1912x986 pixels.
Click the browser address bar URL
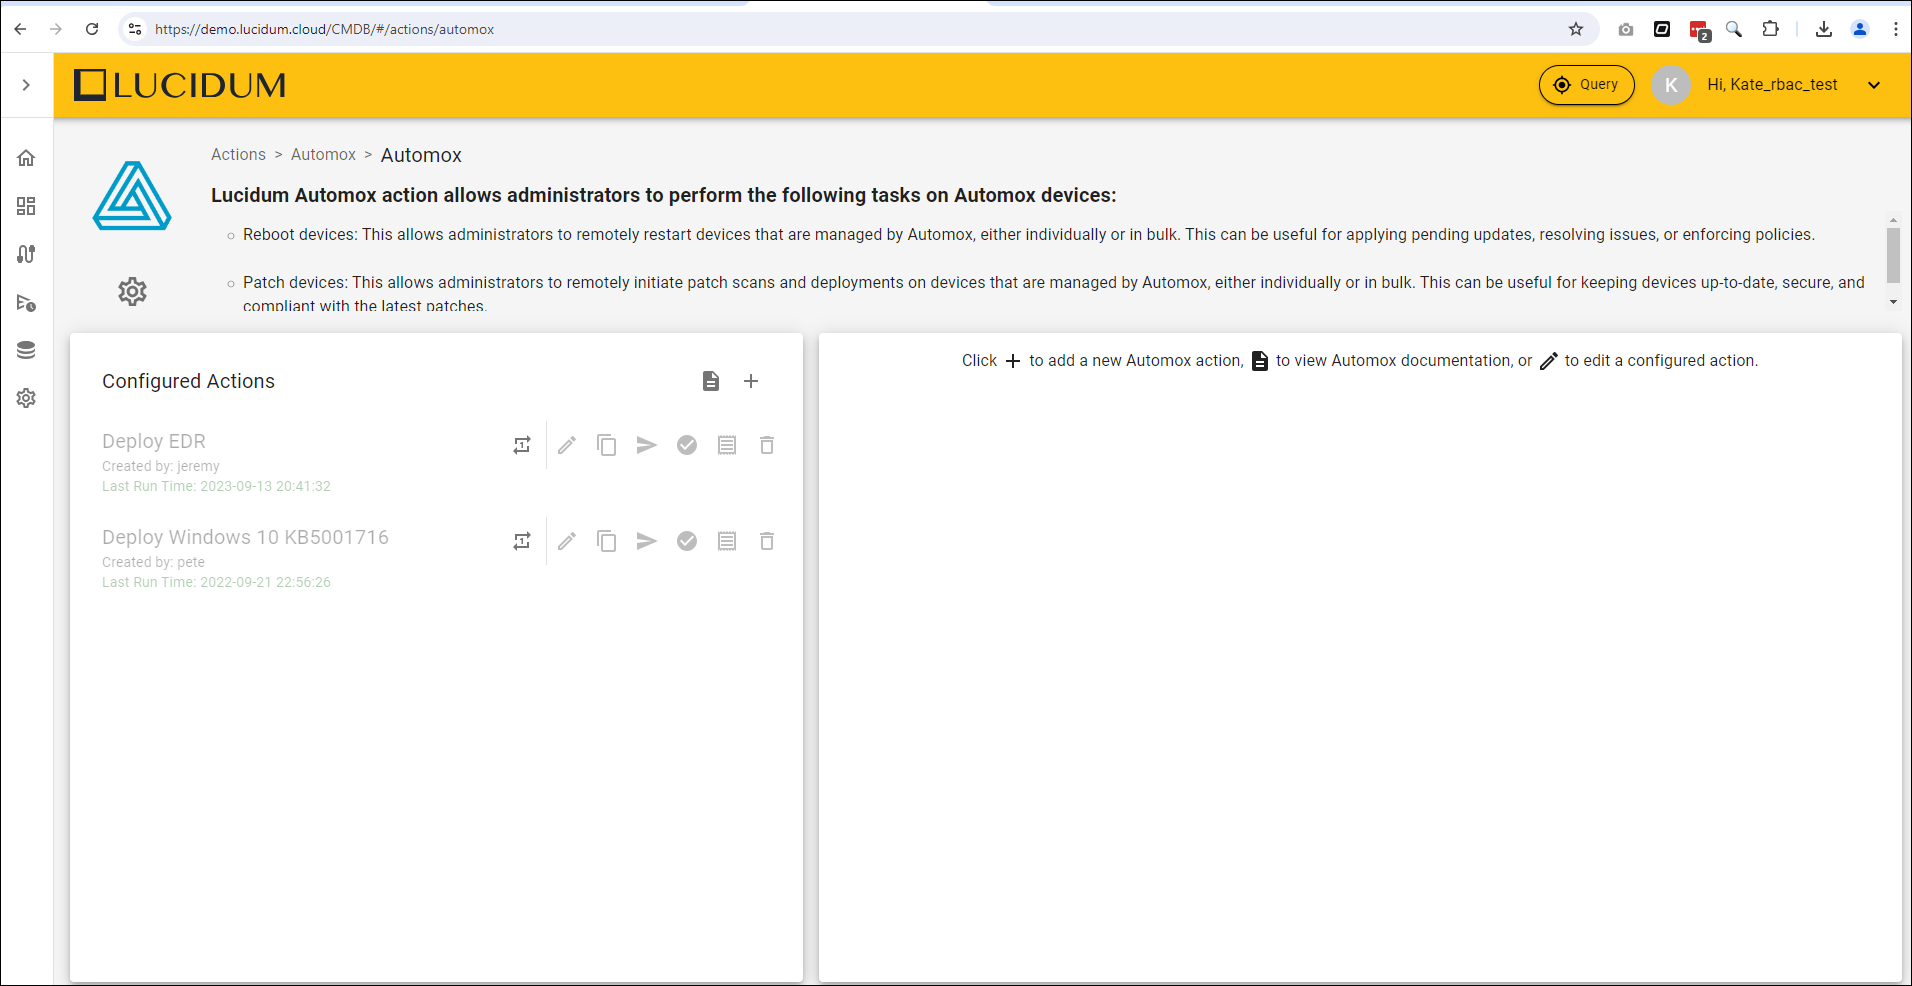tap(324, 29)
